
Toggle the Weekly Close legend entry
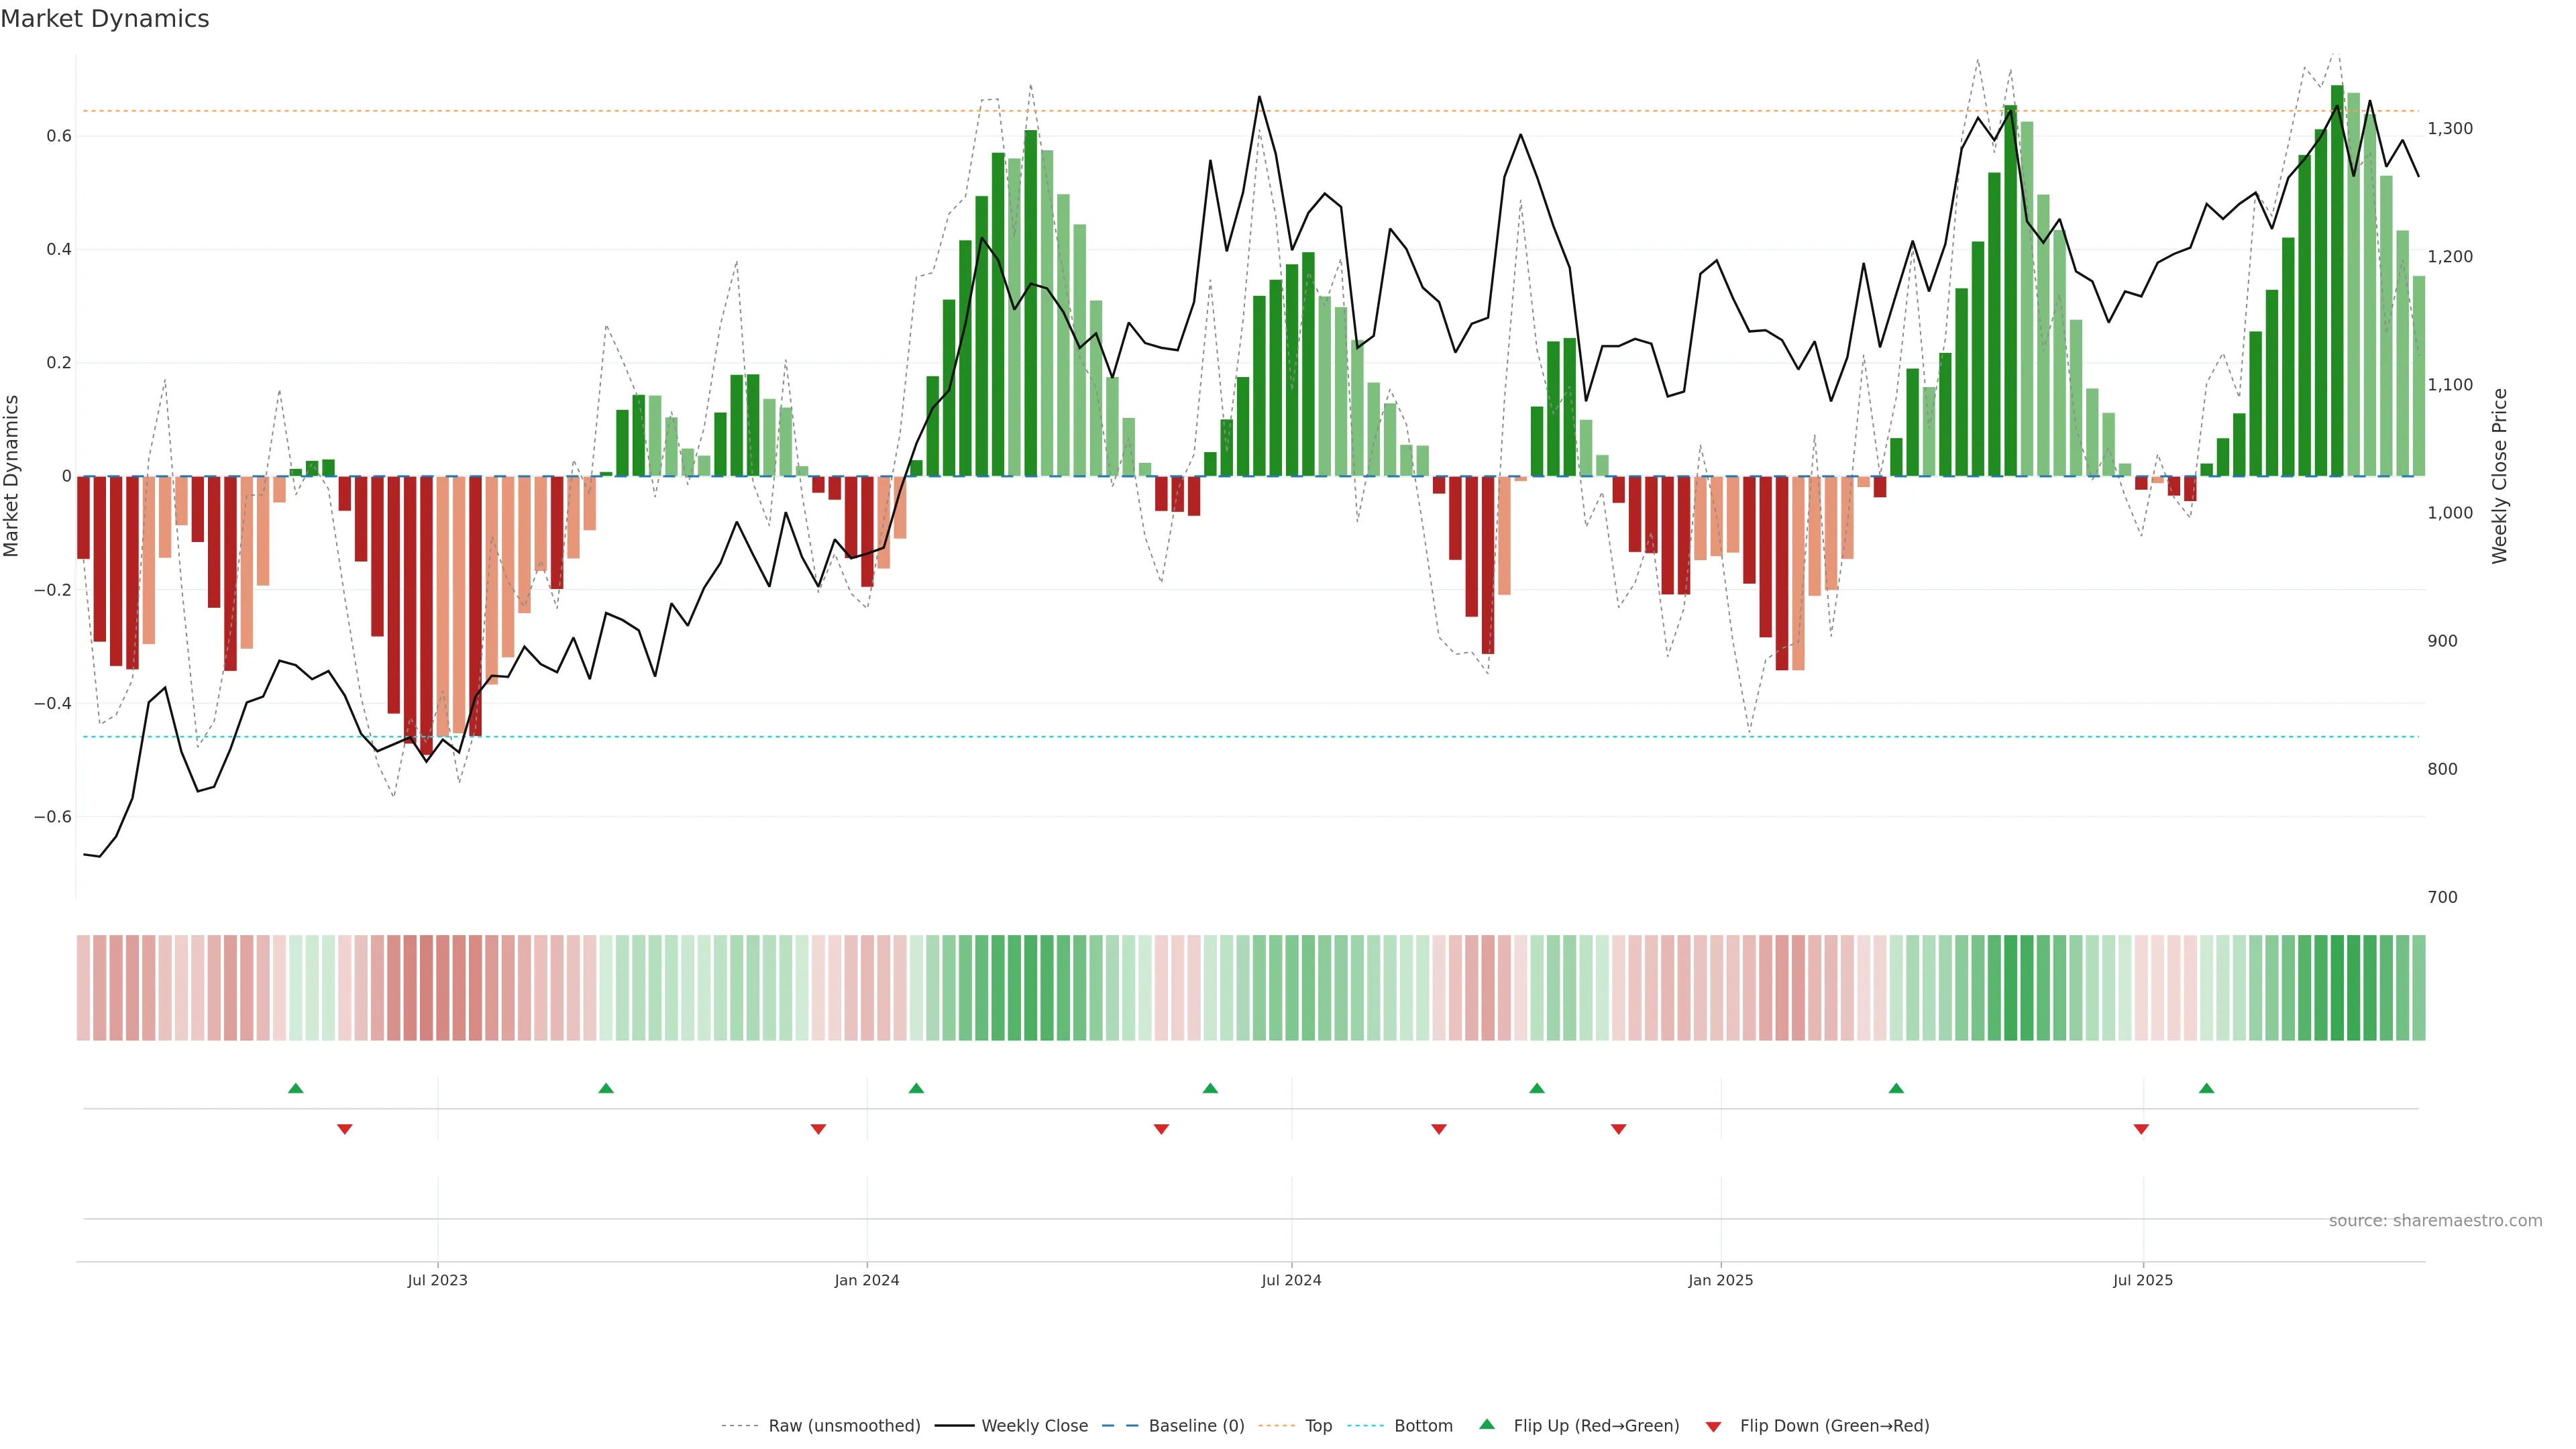pos(1034,1426)
